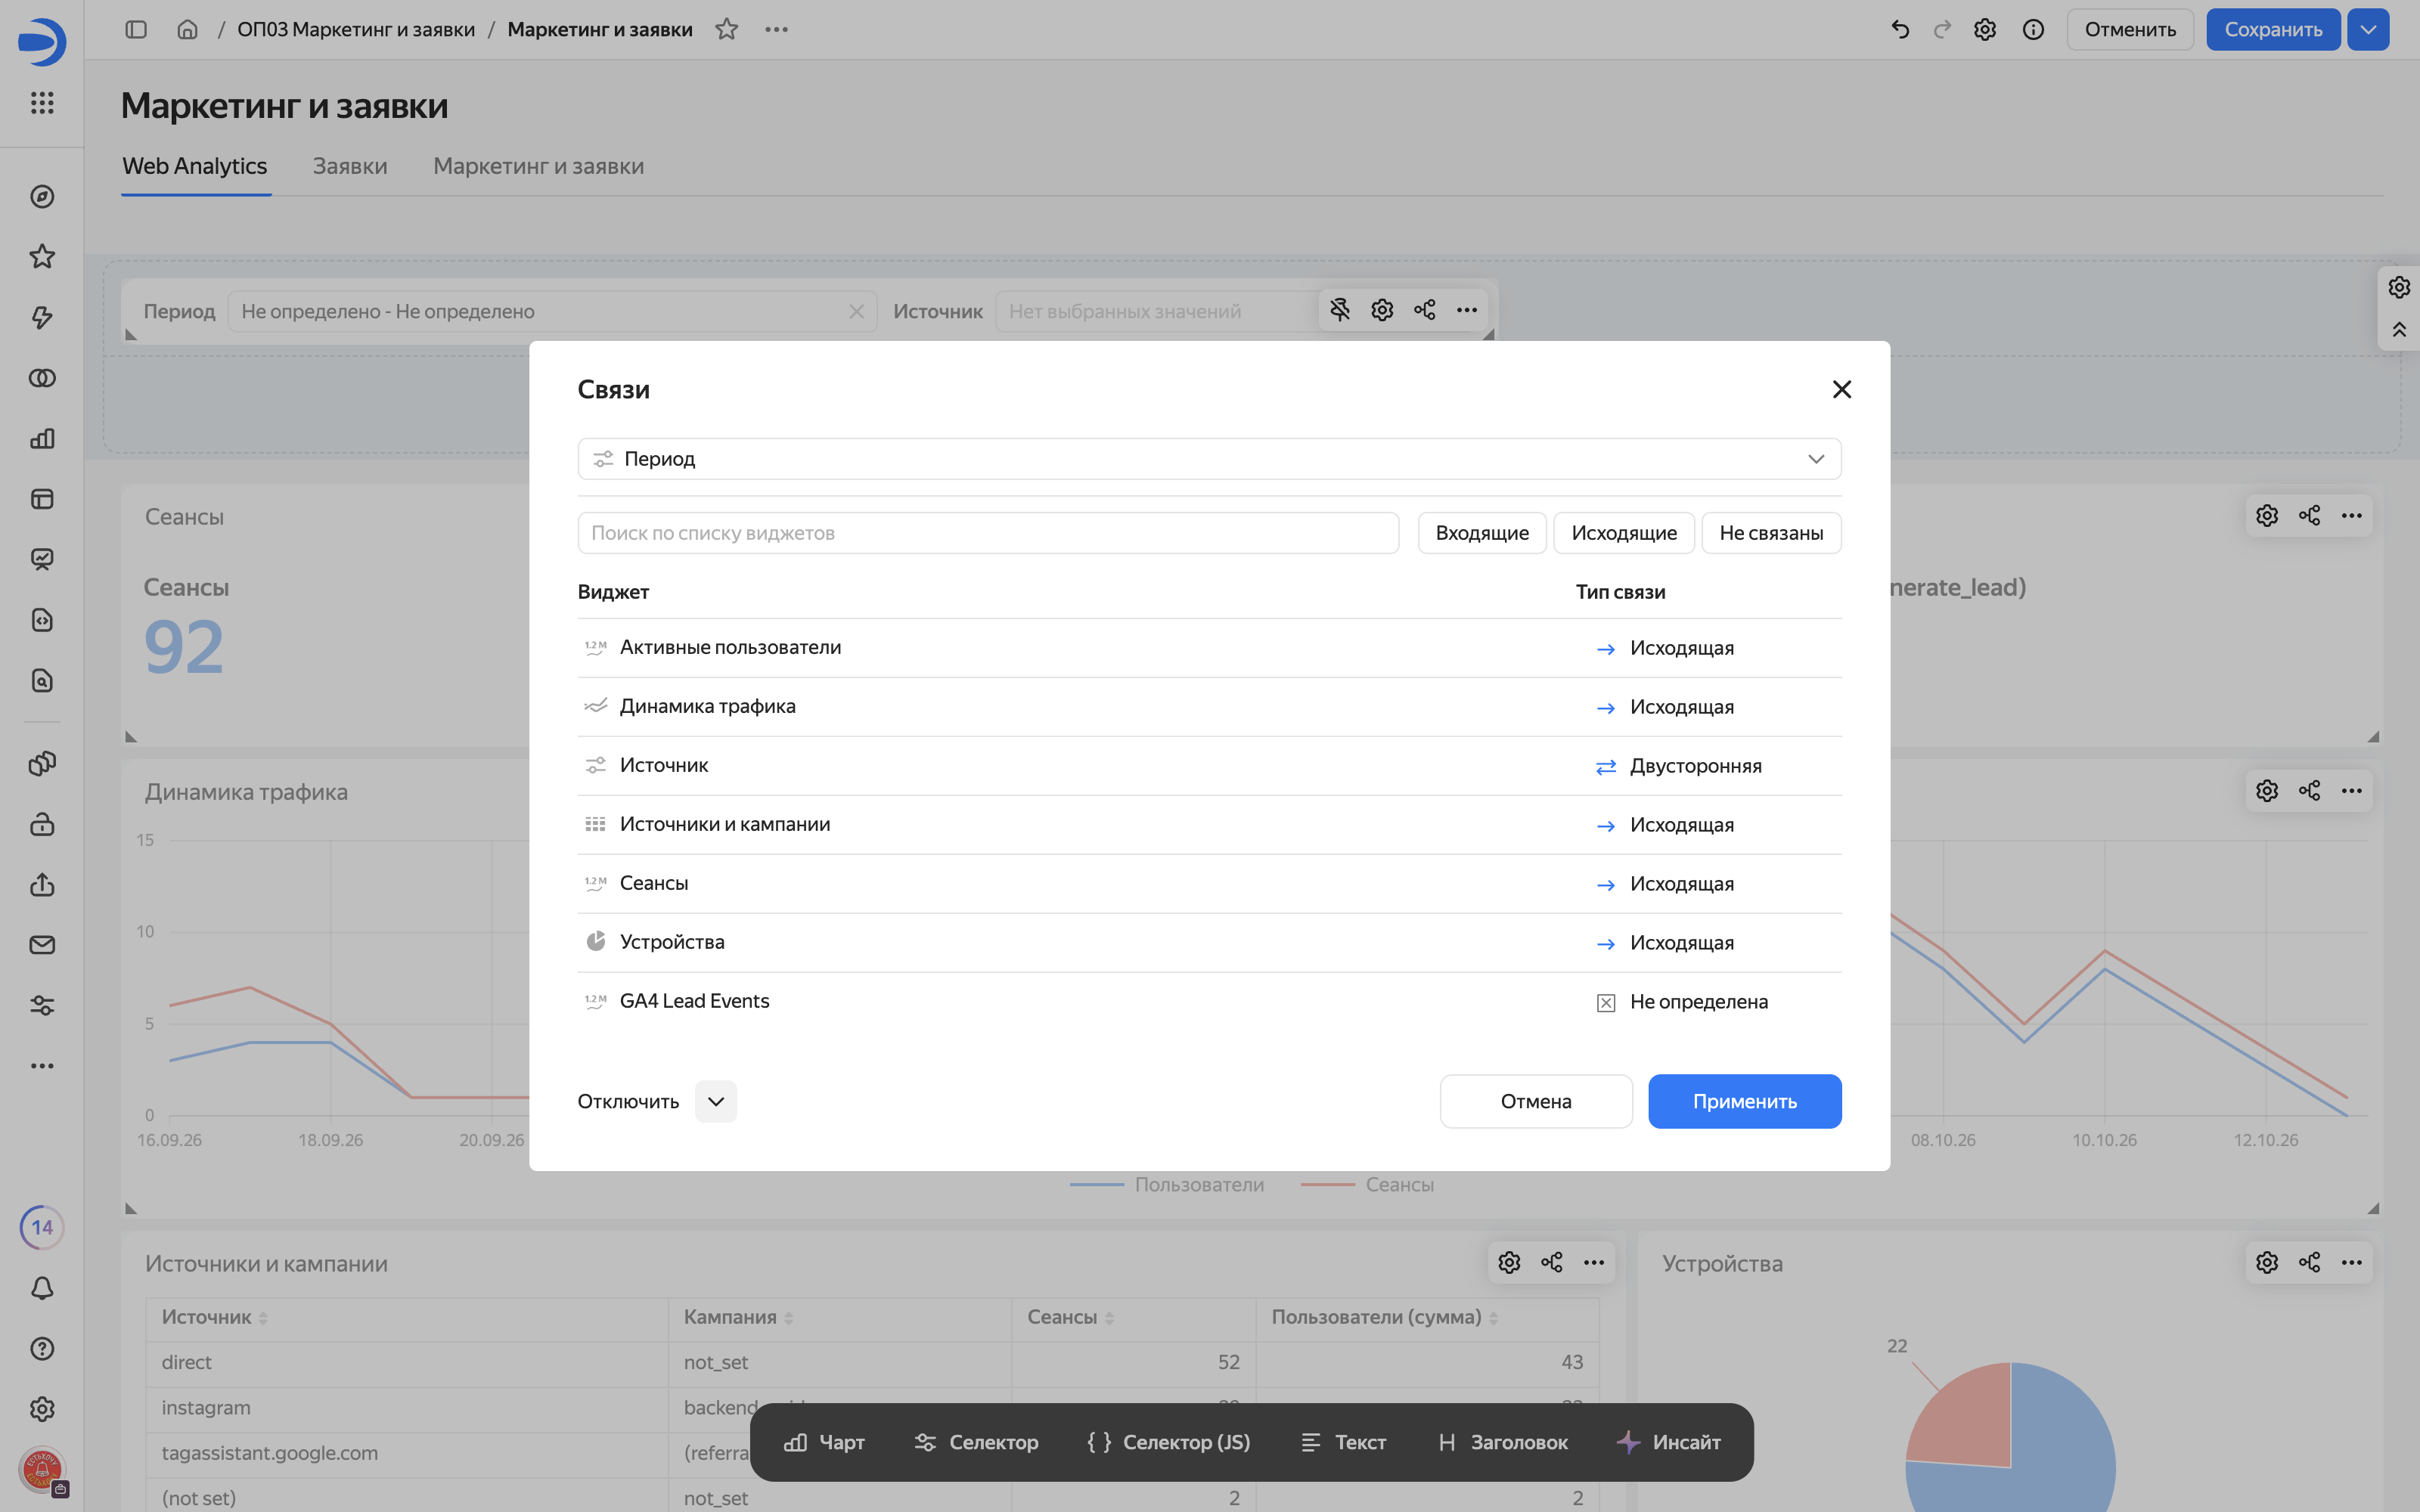Click the compass navigation sidebar icon
This screenshot has height=1512, width=2420.
[x=42, y=197]
